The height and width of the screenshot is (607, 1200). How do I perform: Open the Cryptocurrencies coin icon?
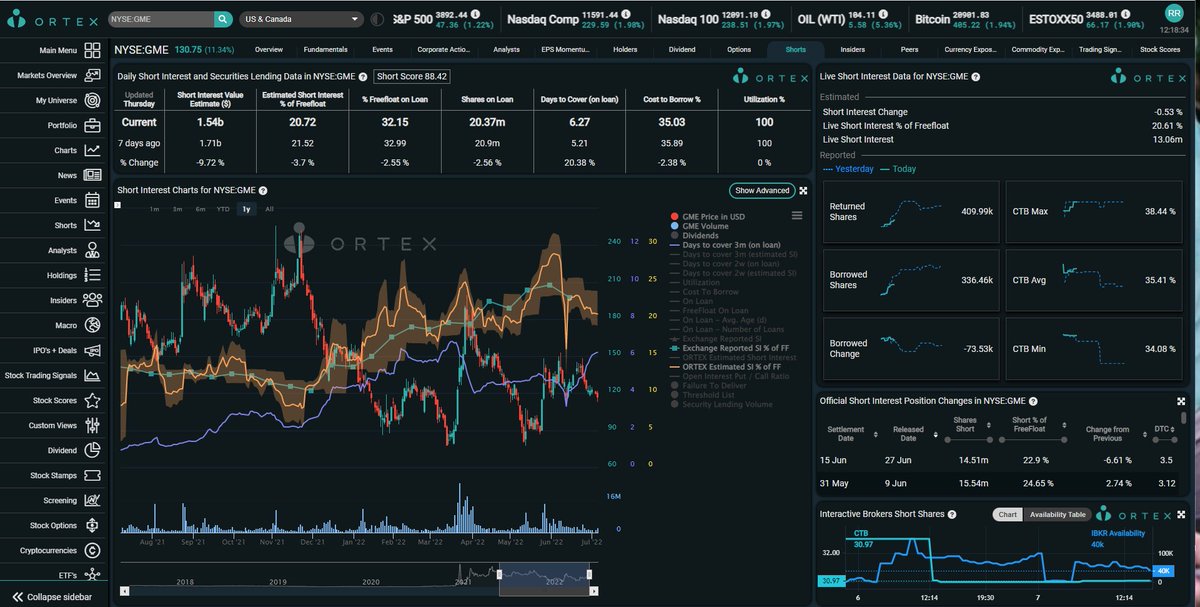click(92, 550)
